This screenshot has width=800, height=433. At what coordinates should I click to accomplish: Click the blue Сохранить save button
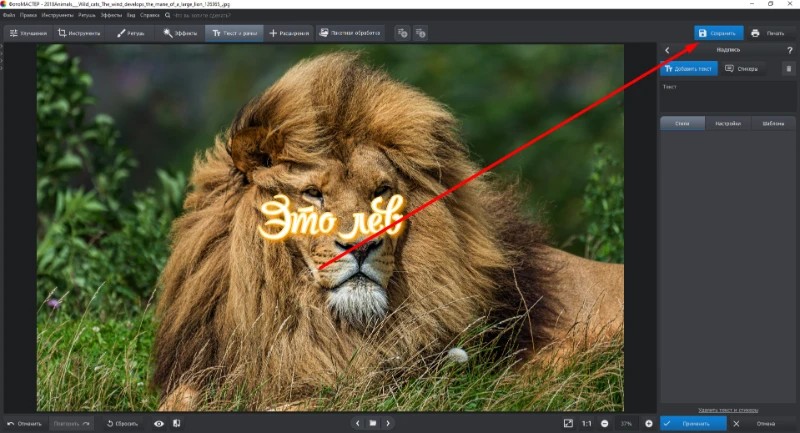tap(718, 33)
